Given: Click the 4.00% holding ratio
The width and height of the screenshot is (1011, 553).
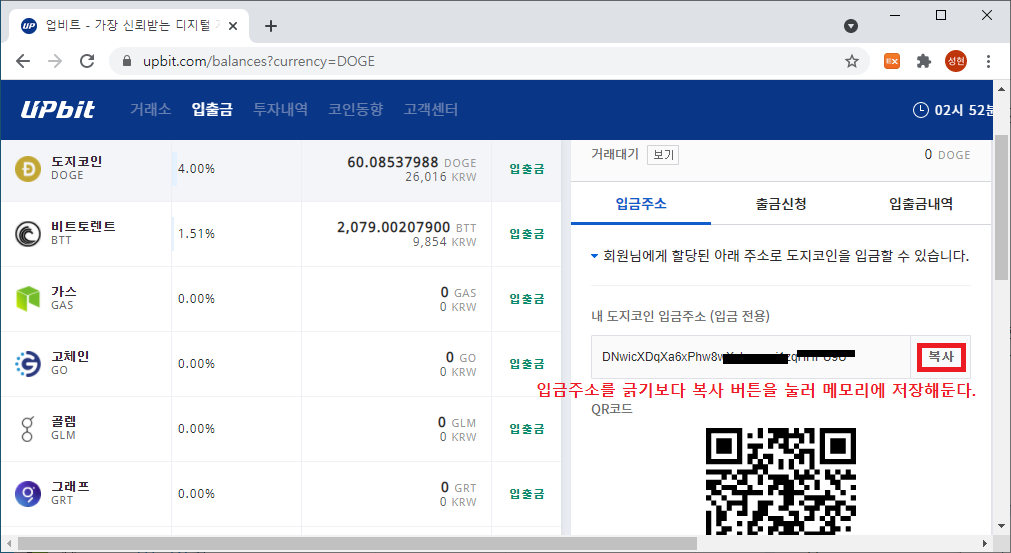Looking at the screenshot, I should 196,169.
